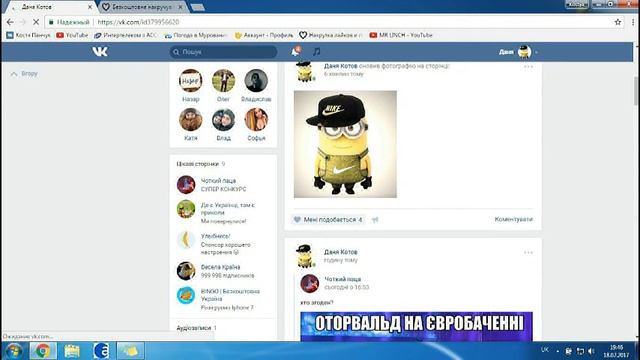Click Катя friend avatar
This screenshot has height=360, width=640.
point(191,120)
